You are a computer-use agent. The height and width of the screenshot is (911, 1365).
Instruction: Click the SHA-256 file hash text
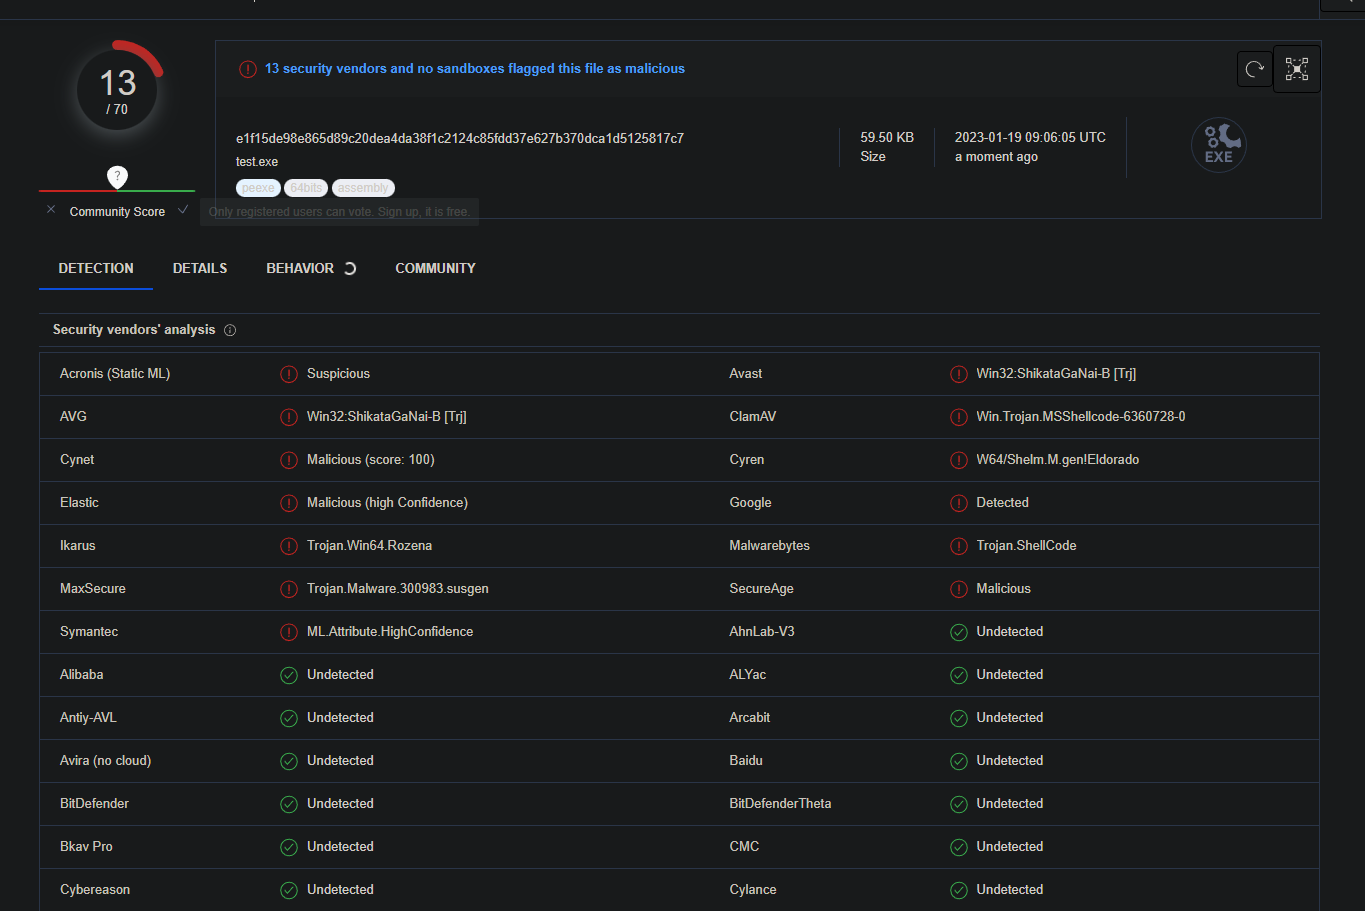pos(460,138)
